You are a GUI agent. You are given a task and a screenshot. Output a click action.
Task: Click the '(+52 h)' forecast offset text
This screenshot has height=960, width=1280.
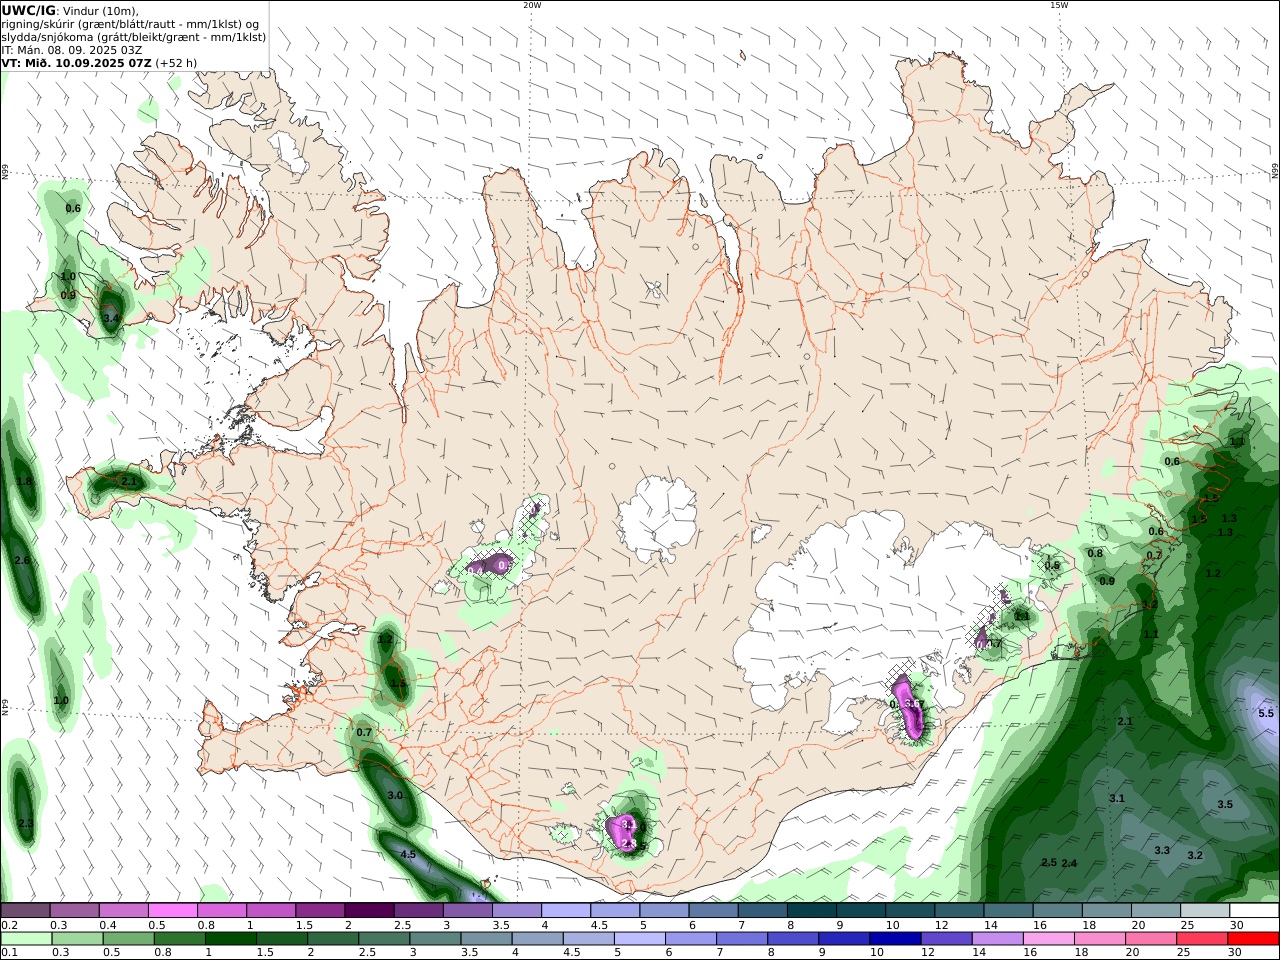point(176,62)
